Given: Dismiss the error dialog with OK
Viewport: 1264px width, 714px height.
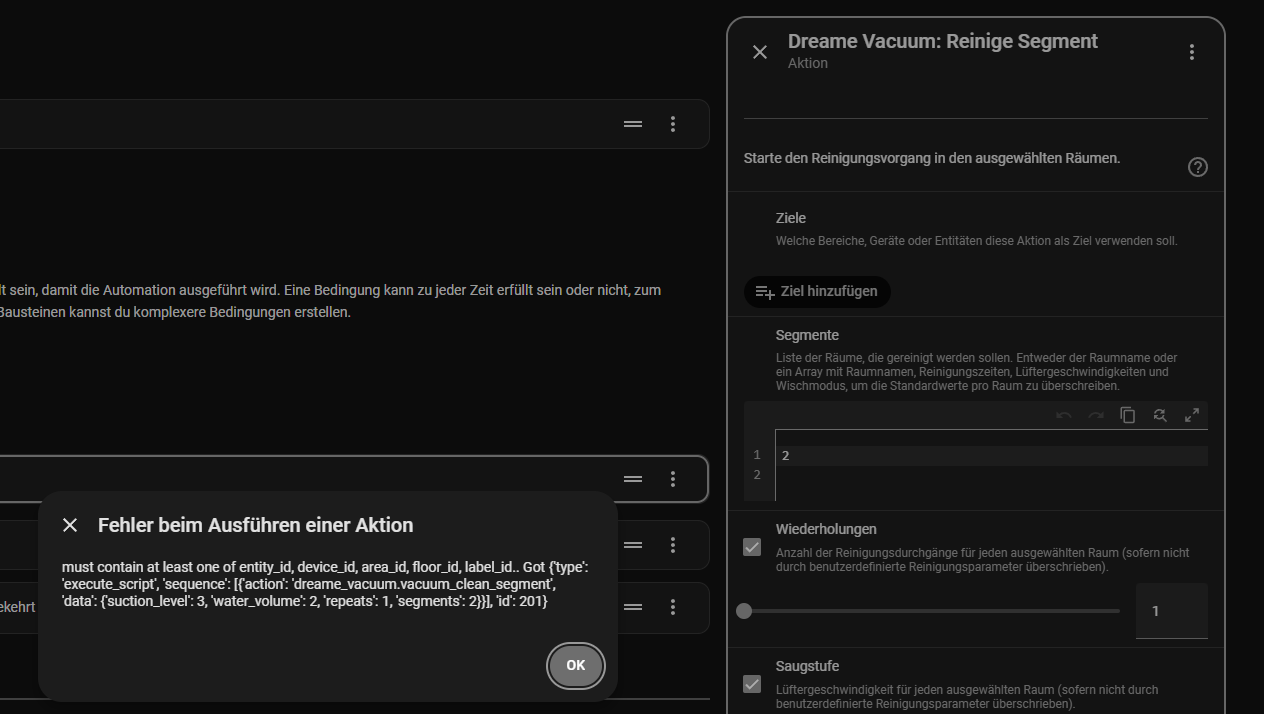Looking at the screenshot, I should [575, 665].
